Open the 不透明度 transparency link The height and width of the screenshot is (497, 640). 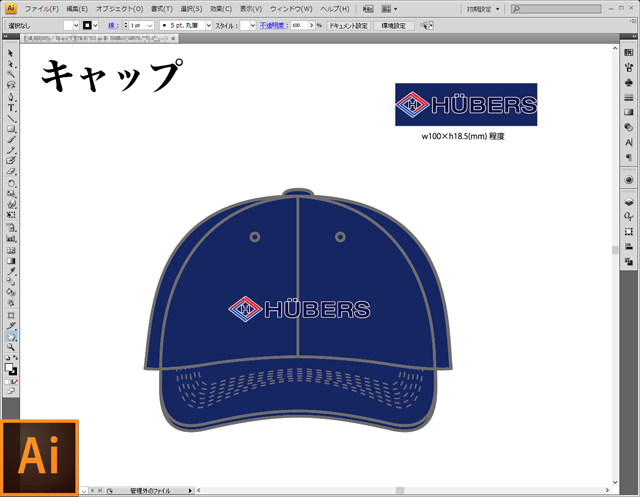pyautogui.click(x=273, y=25)
